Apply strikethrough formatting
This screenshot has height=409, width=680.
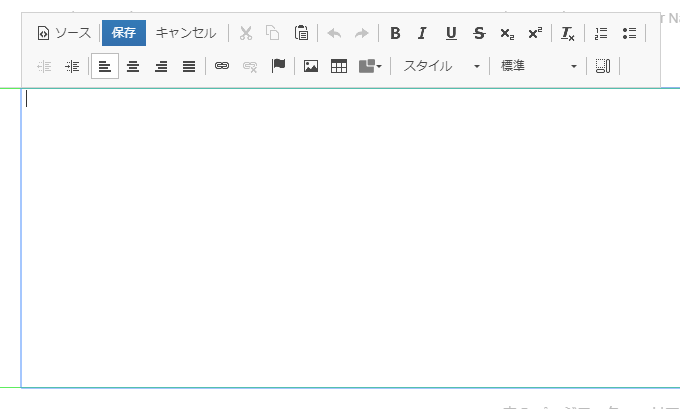(x=479, y=33)
